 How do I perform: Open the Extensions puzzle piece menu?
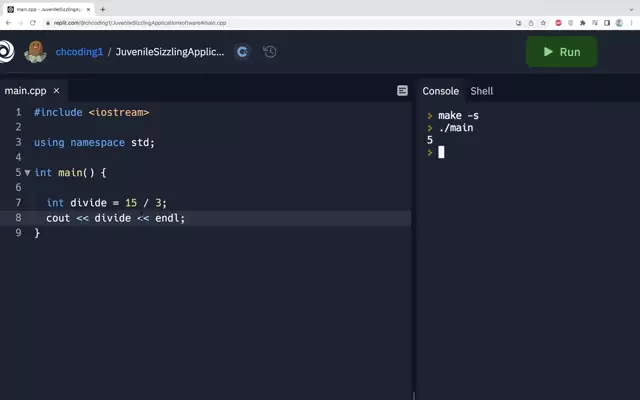[x=583, y=23]
